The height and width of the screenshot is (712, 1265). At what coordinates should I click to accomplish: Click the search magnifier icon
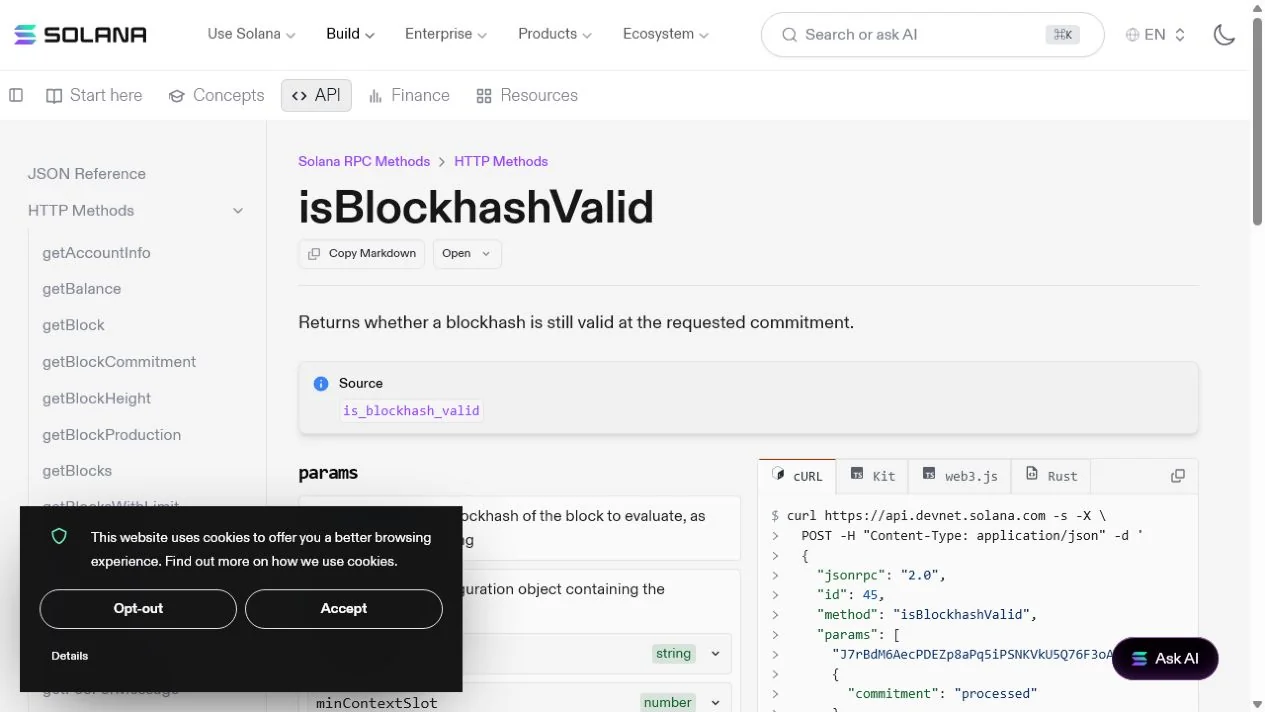click(x=789, y=35)
